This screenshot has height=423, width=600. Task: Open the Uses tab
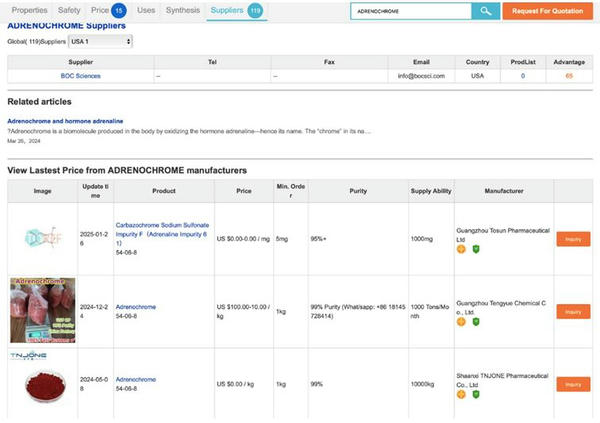(x=146, y=10)
